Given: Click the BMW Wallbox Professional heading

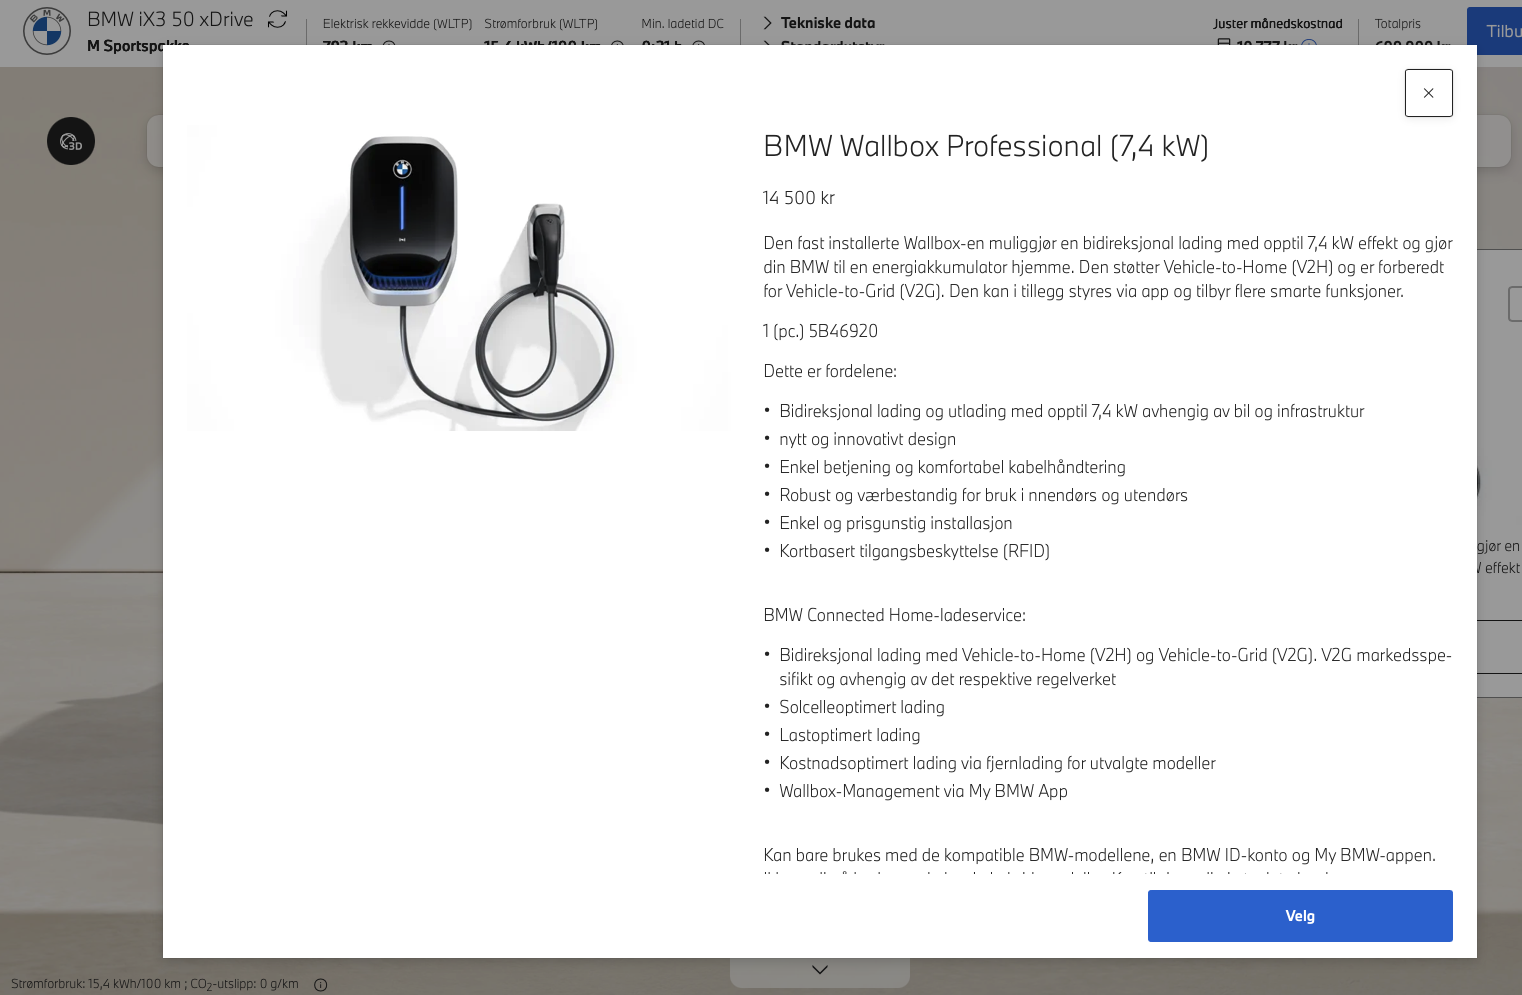Looking at the screenshot, I should coord(985,146).
